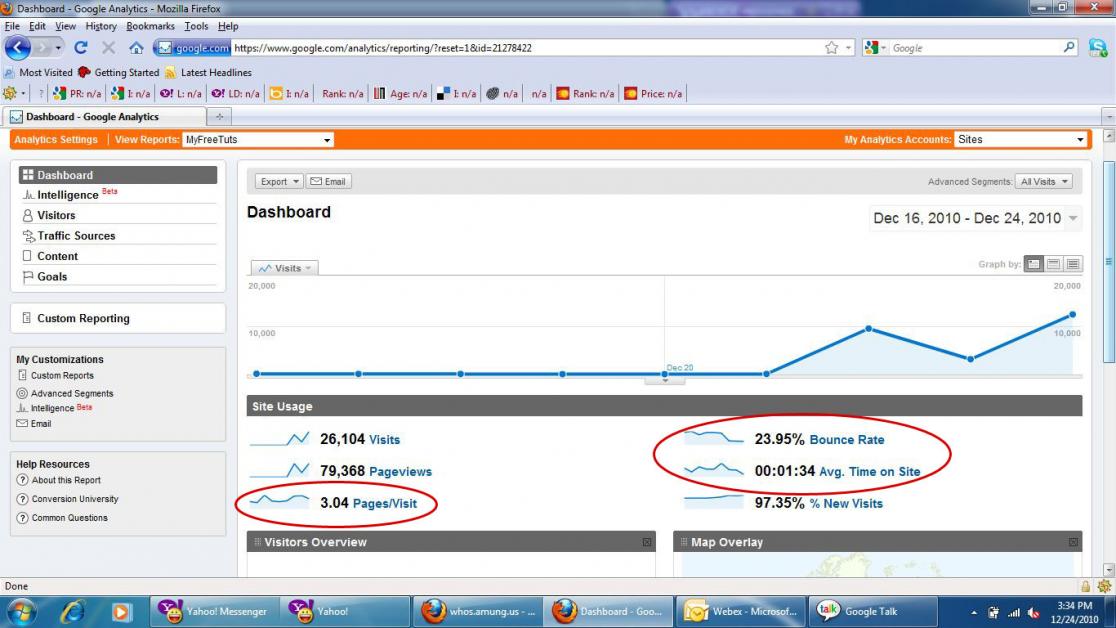Viewport: 1116px width, 628px height.
Task: Open My Analytics Accounts Sites dropdown
Action: point(1021,140)
